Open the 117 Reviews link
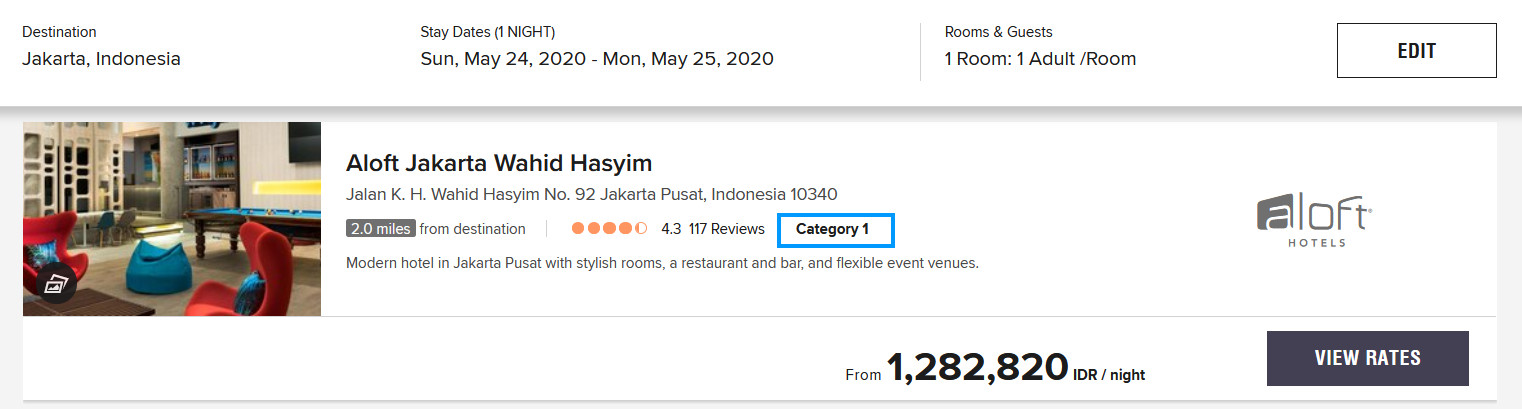Screen dimensions: 1522x409 727,229
